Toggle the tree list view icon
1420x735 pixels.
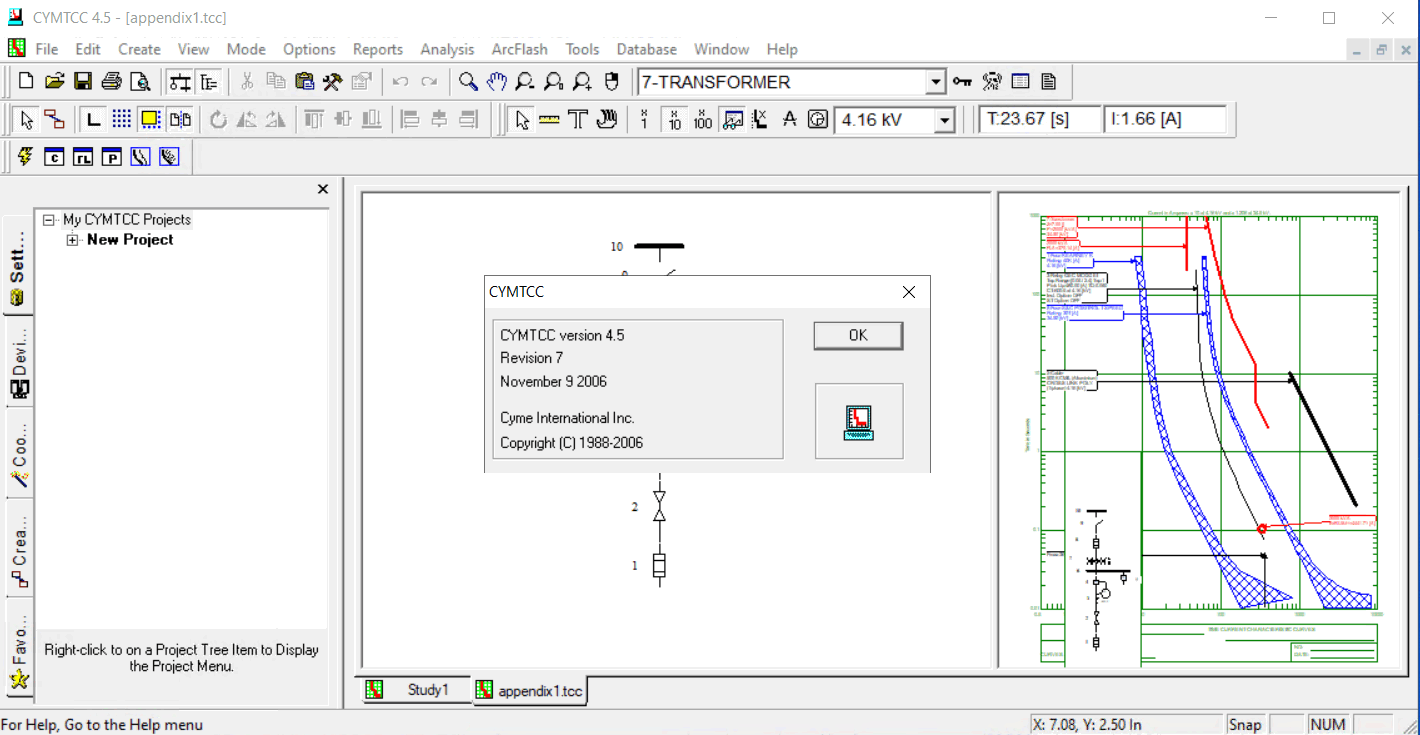point(209,82)
